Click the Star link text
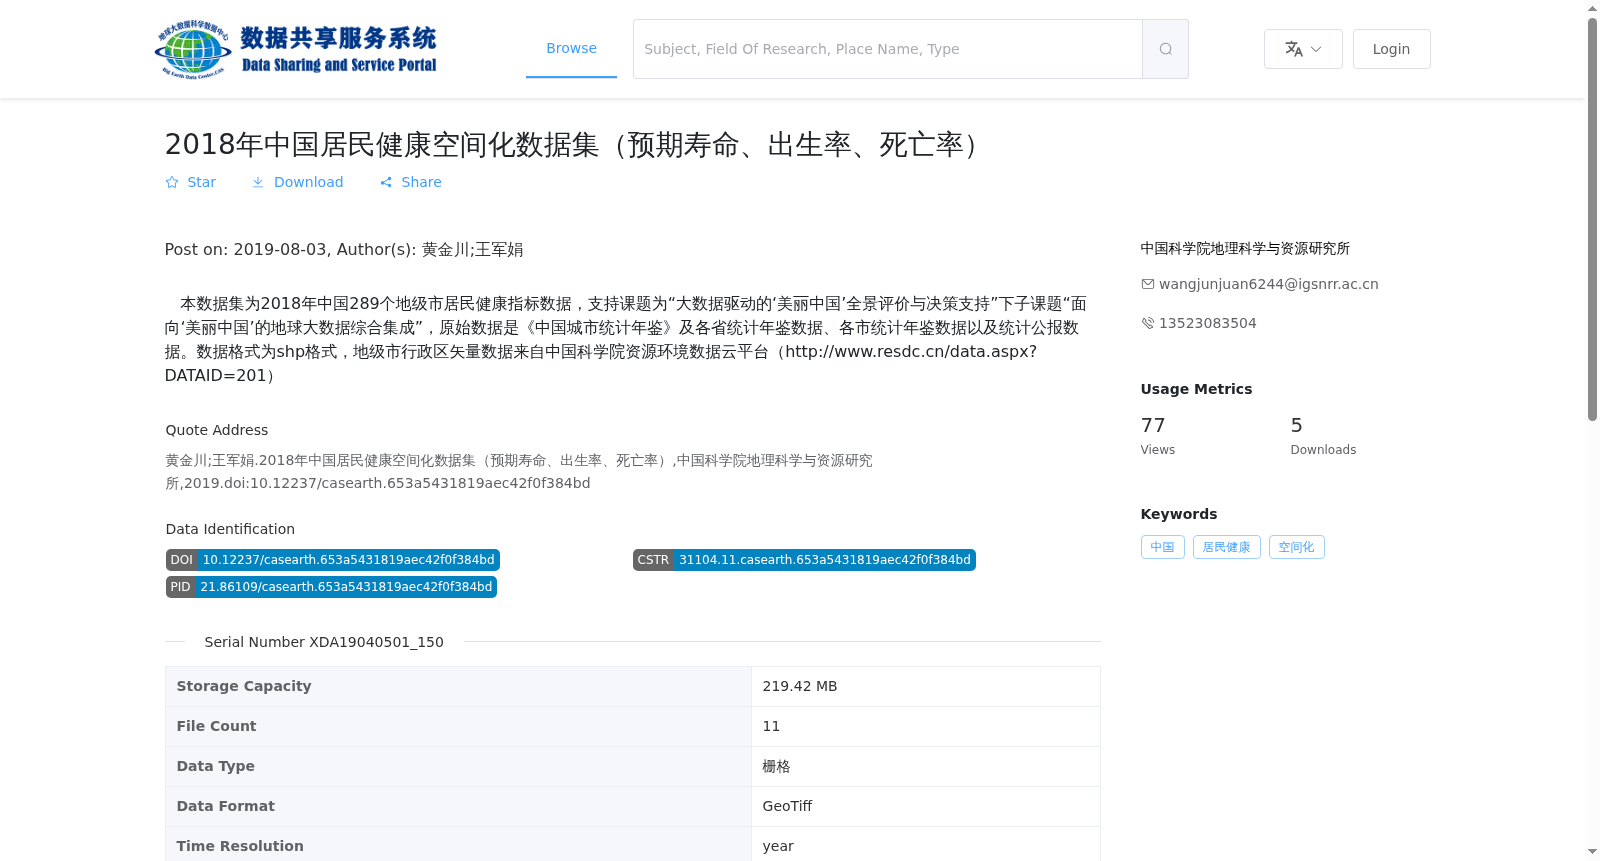 201,182
